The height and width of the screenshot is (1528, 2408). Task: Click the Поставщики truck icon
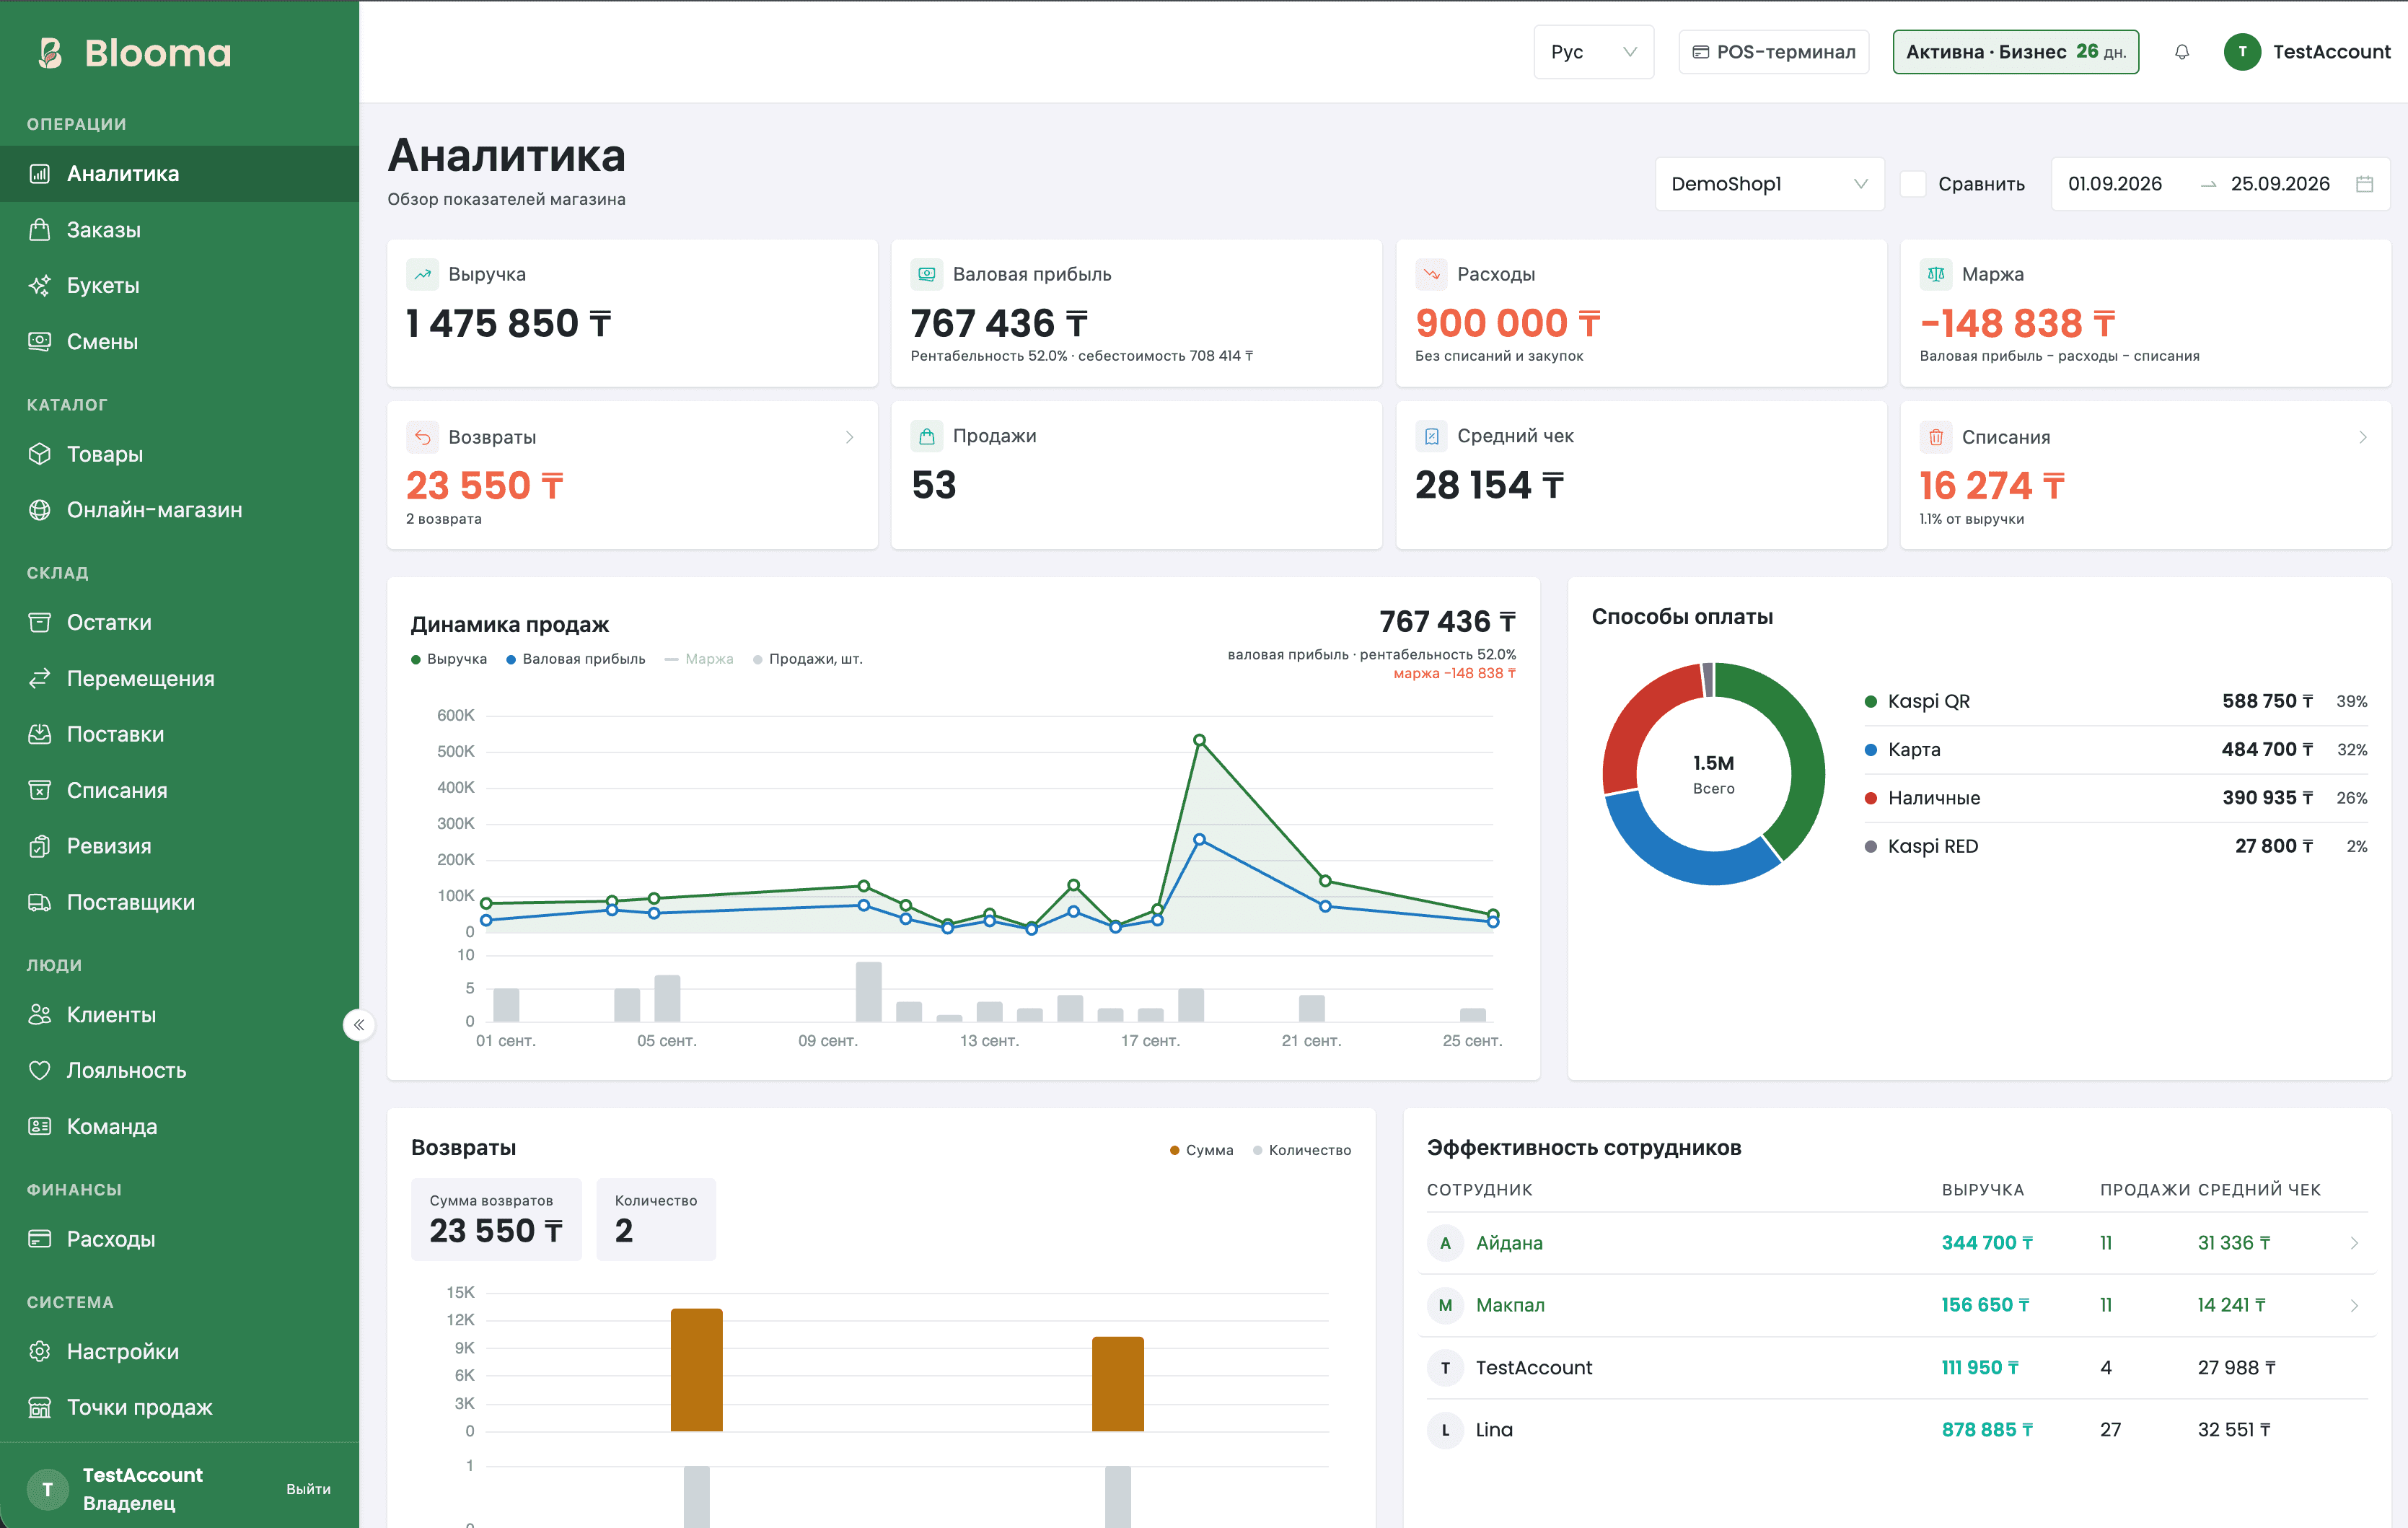(x=39, y=902)
